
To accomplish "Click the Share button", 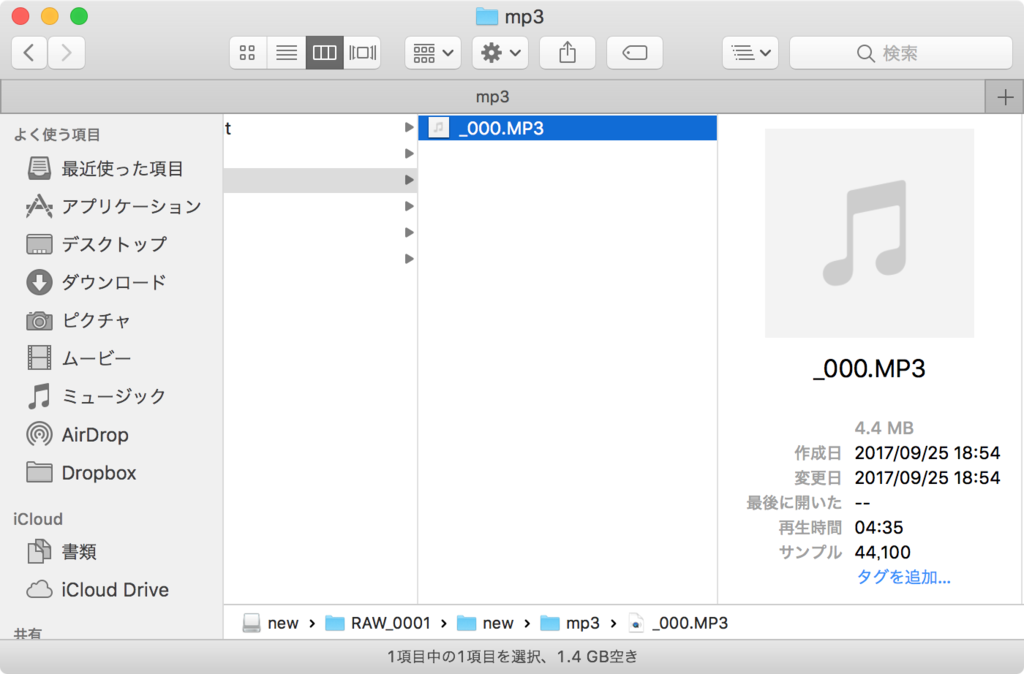I will [568, 52].
